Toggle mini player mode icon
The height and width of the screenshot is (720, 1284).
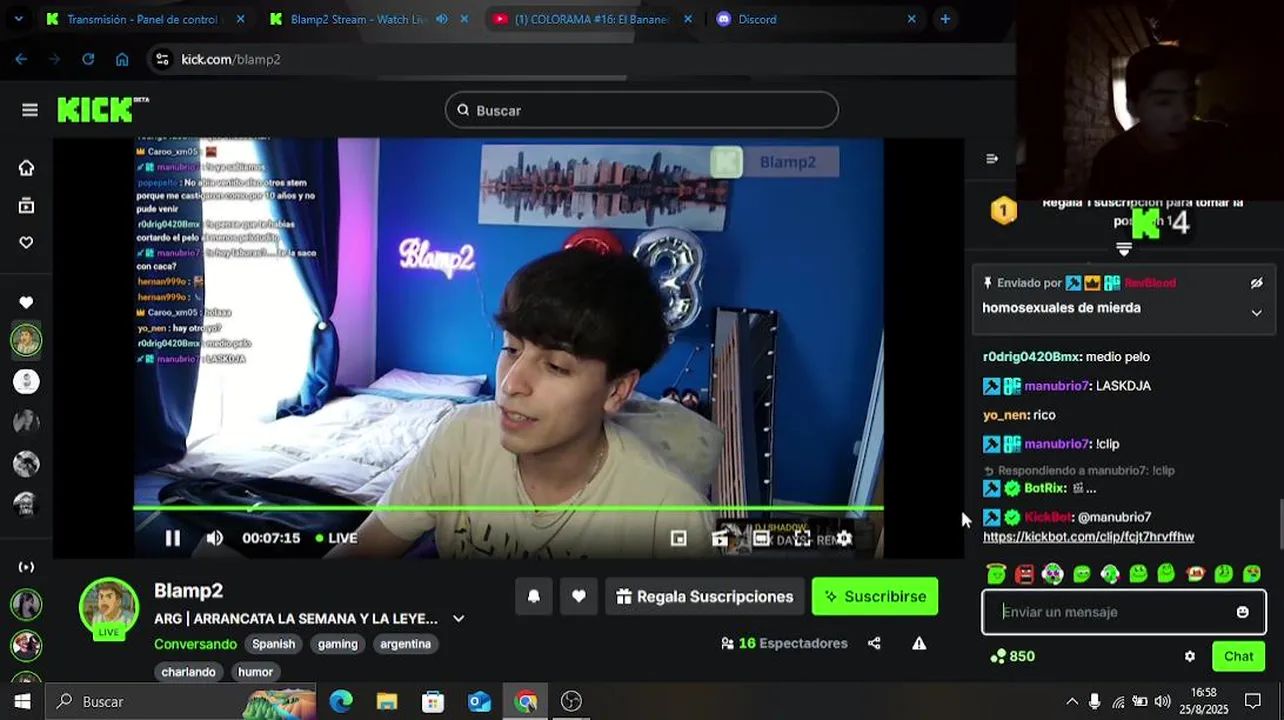678,538
